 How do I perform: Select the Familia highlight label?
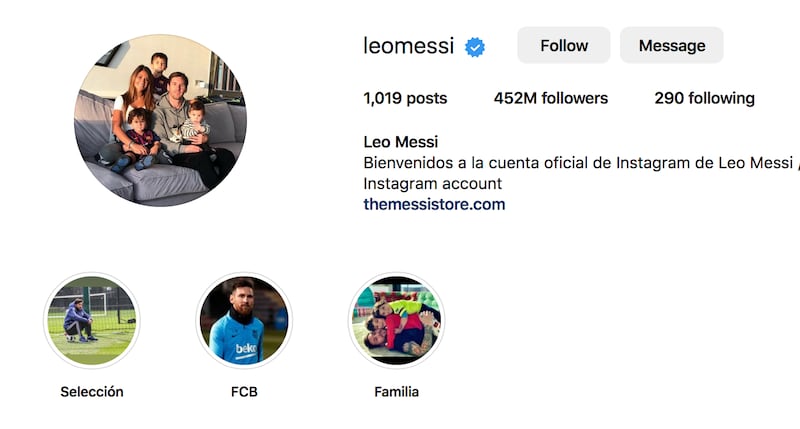pos(396,392)
